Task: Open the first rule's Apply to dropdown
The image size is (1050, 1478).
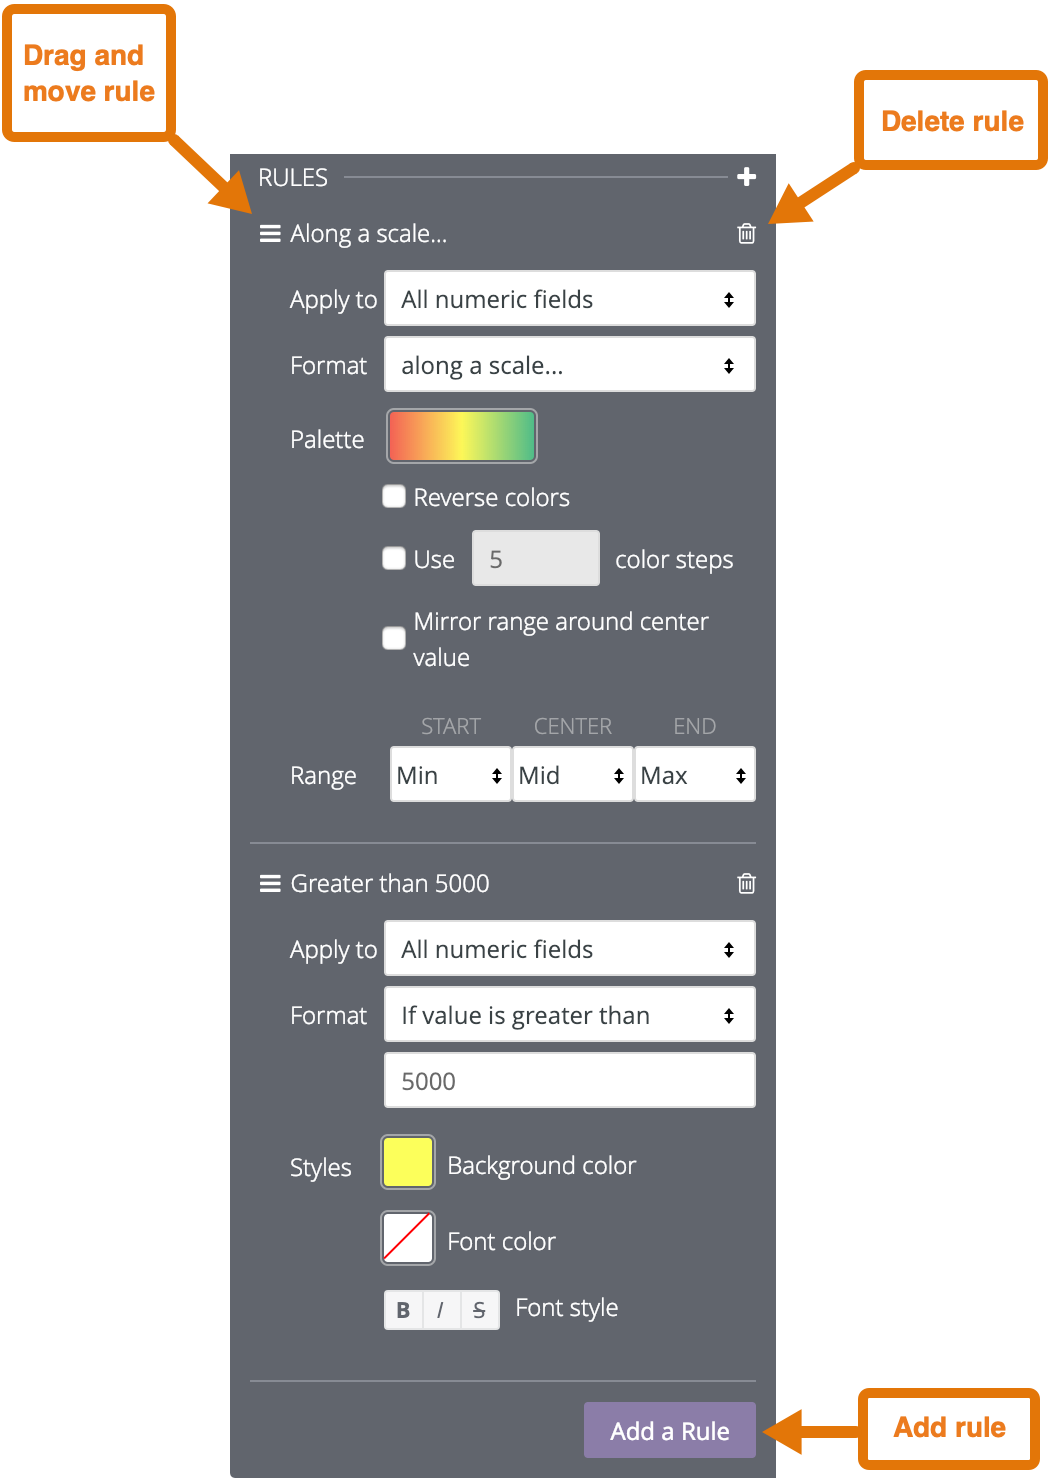Action: click(x=569, y=299)
